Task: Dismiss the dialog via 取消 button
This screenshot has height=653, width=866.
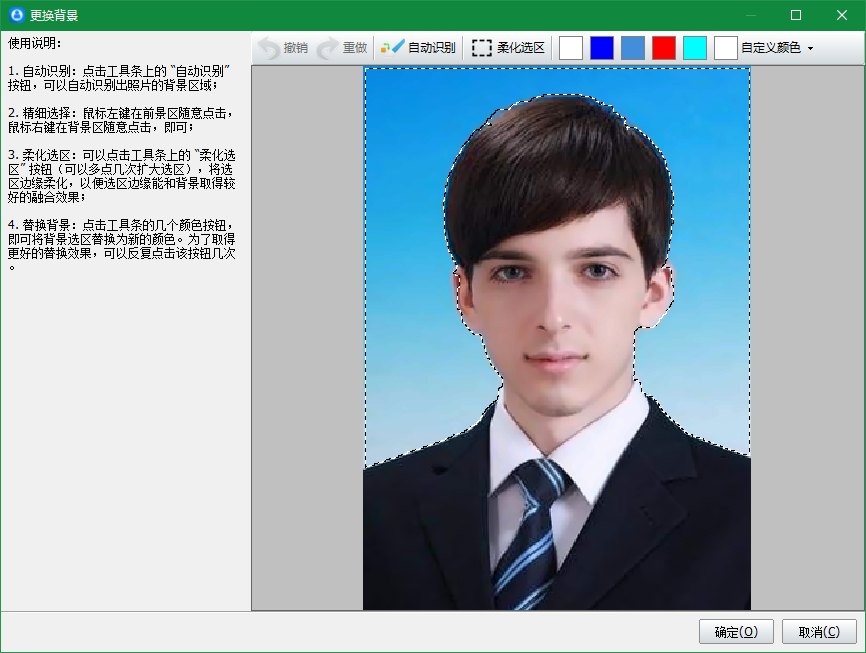Action: pos(819,631)
